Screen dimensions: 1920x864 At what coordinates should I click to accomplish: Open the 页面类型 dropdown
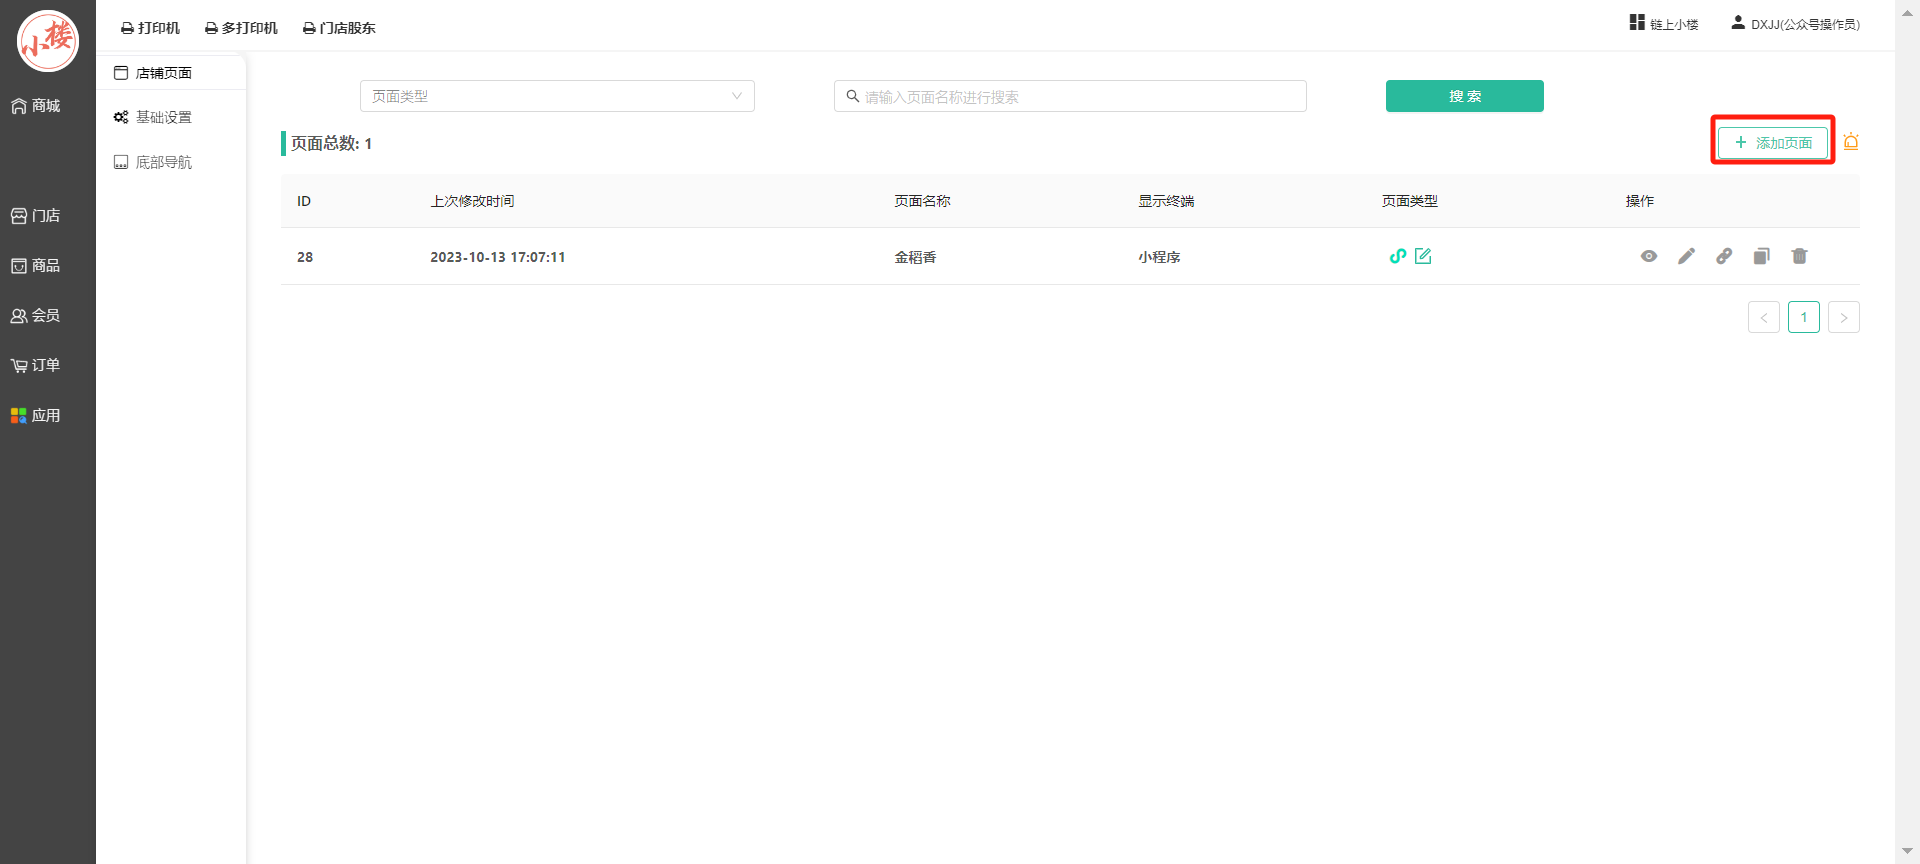pyautogui.click(x=557, y=96)
